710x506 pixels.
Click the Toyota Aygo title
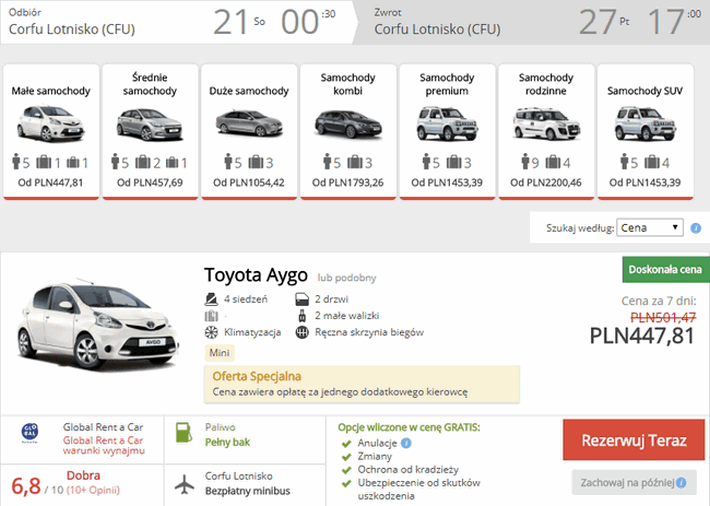click(x=256, y=275)
